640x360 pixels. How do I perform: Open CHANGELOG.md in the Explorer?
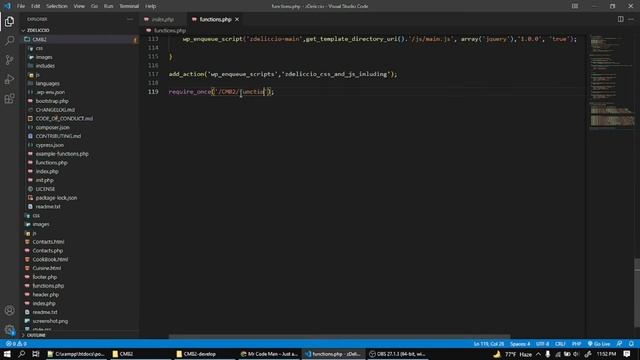click(x=55, y=110)
